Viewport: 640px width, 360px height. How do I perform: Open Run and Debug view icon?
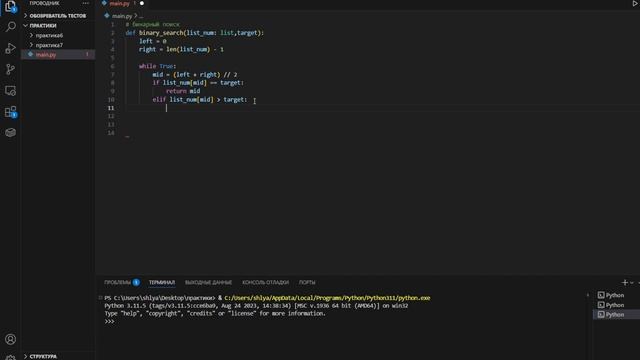[10, 48]
